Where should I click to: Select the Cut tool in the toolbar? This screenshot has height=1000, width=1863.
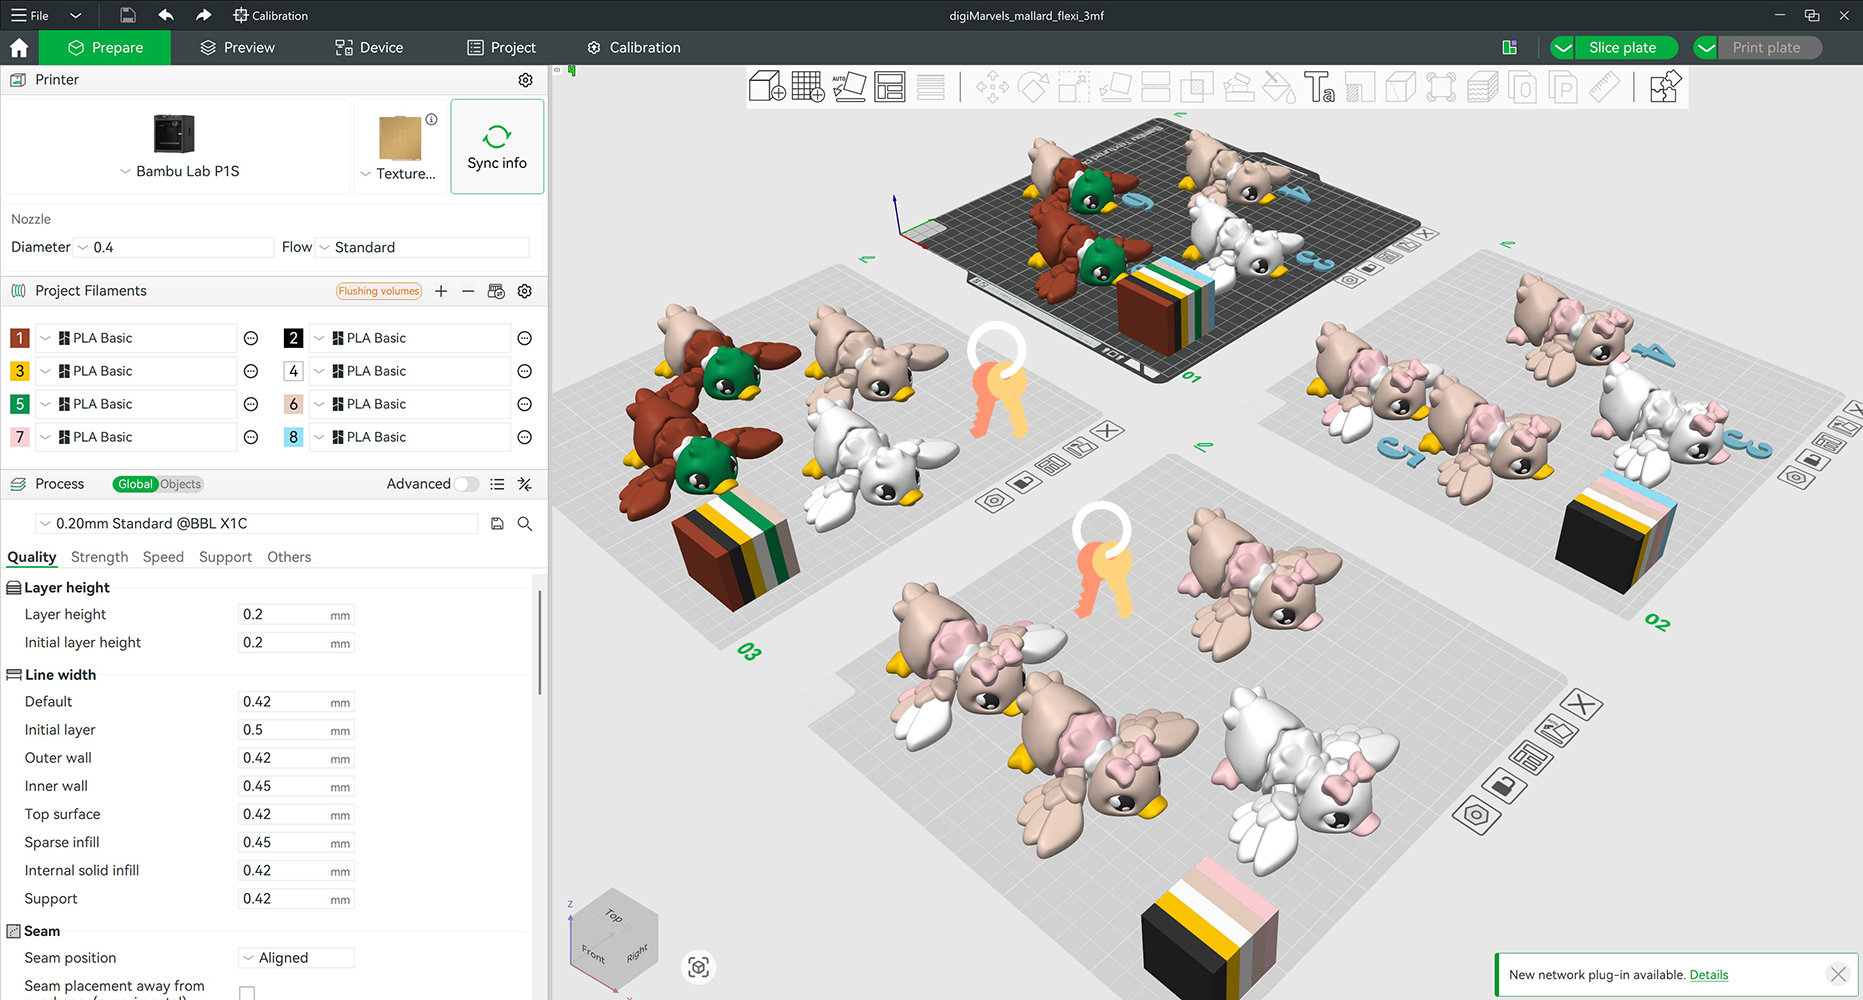(1156, 87)
